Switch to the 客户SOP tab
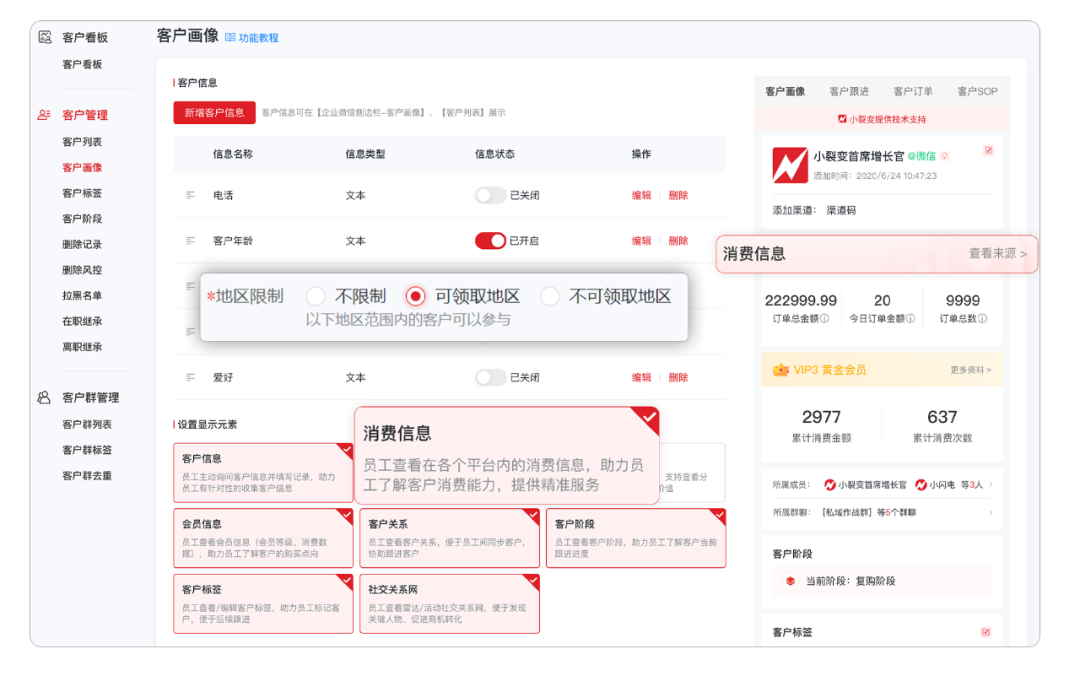Image resolution: width=1080 pixels, height=687 pixels. (x=979, y=90)
